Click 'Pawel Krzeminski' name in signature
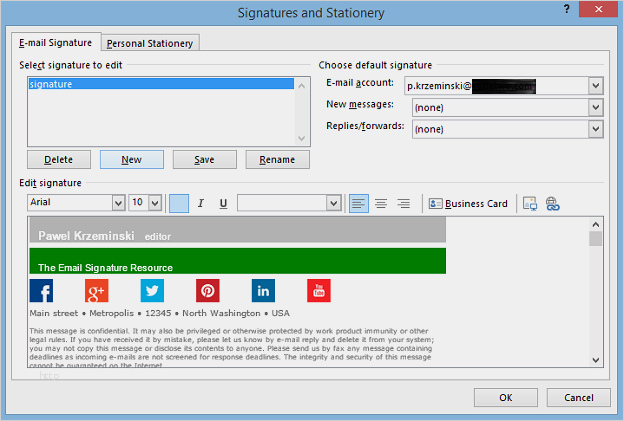624x421 pixels. pyautogui.click(x=86, y=236)
